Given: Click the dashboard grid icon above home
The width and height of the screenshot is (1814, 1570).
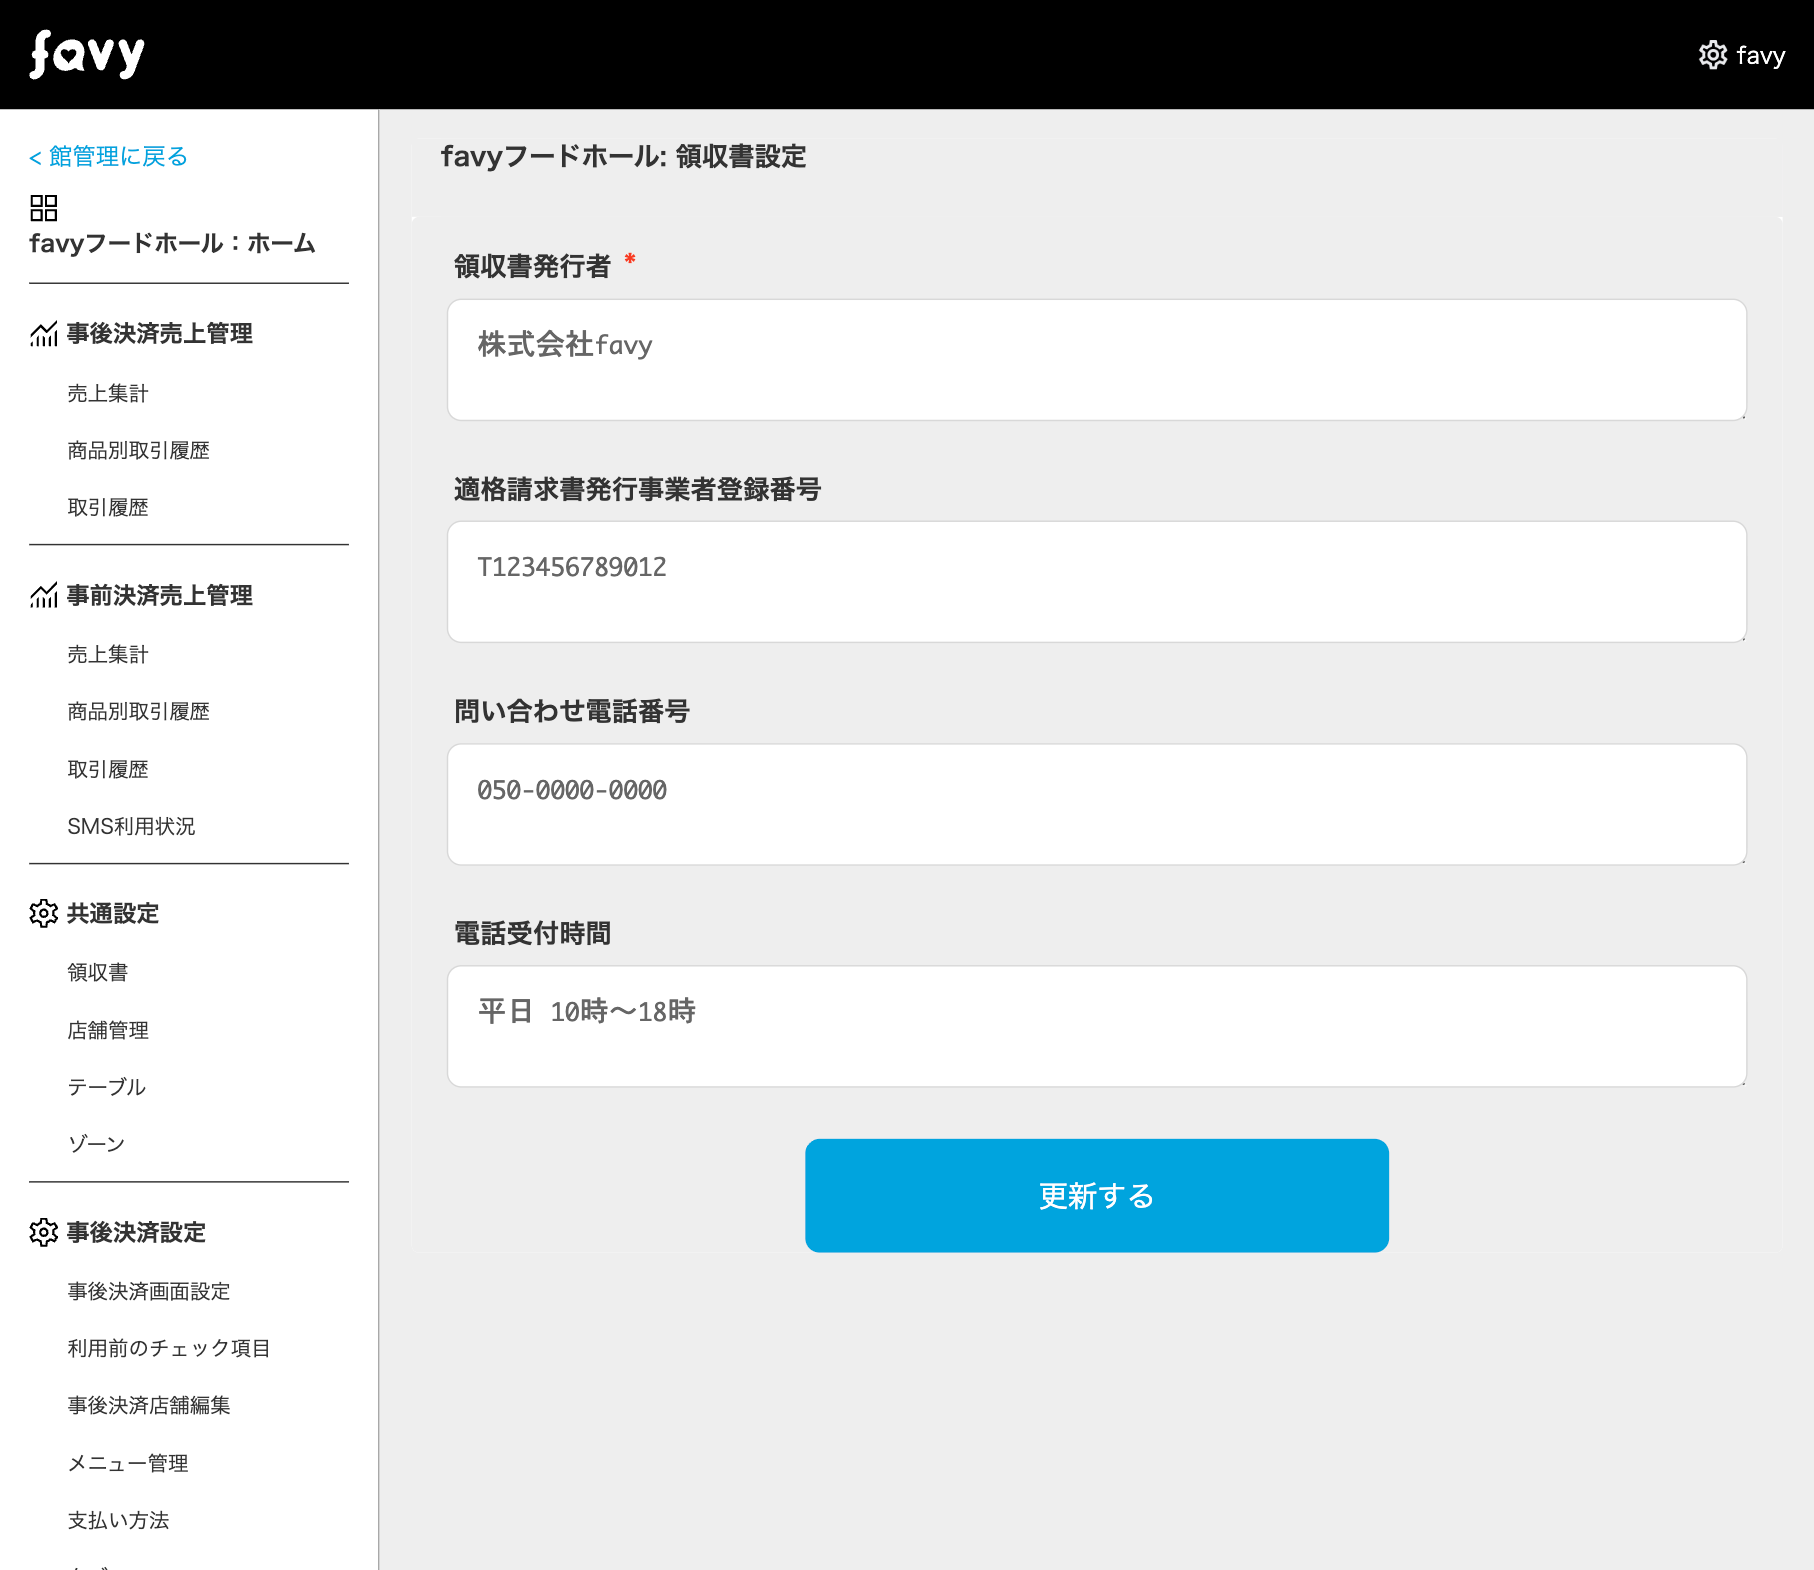Looking at the screenshot, I should [44, 208].
